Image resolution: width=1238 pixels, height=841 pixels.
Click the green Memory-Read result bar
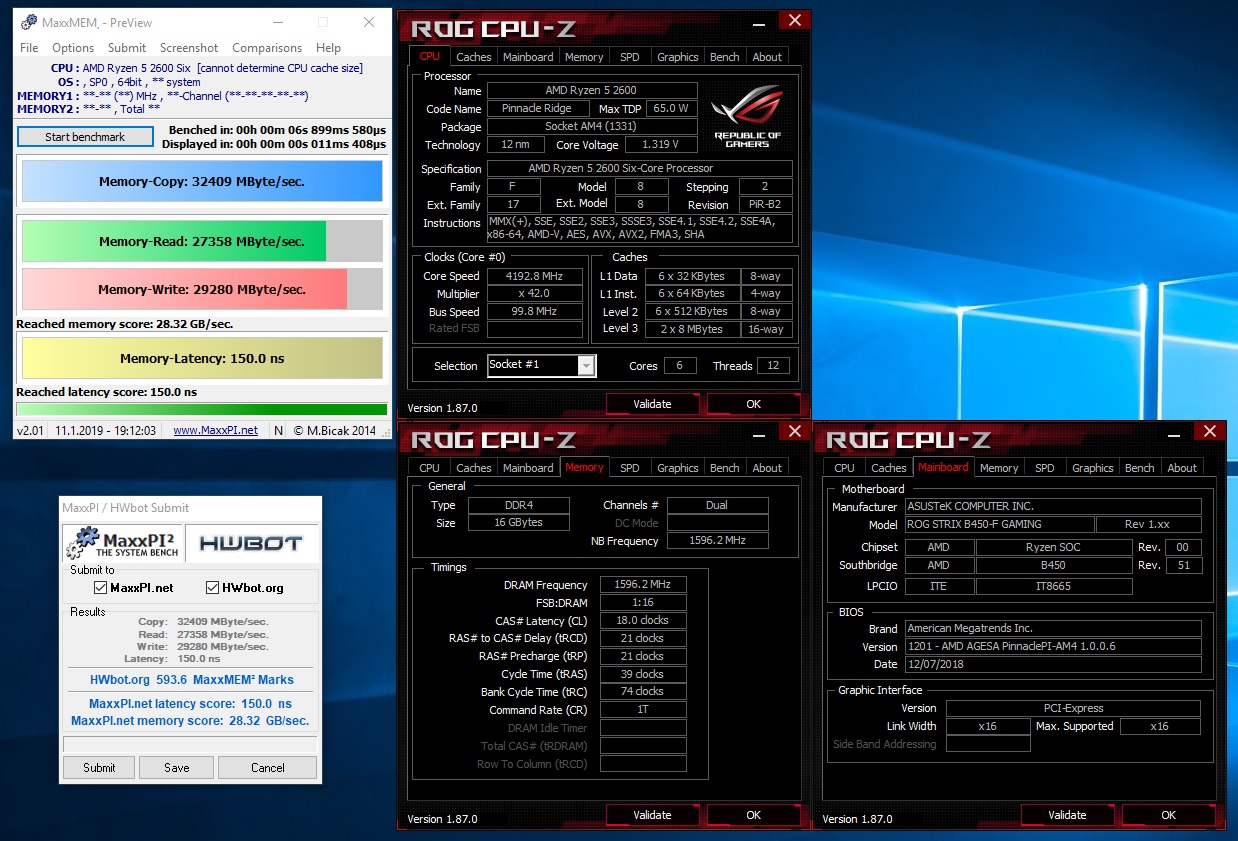(202, 241)
